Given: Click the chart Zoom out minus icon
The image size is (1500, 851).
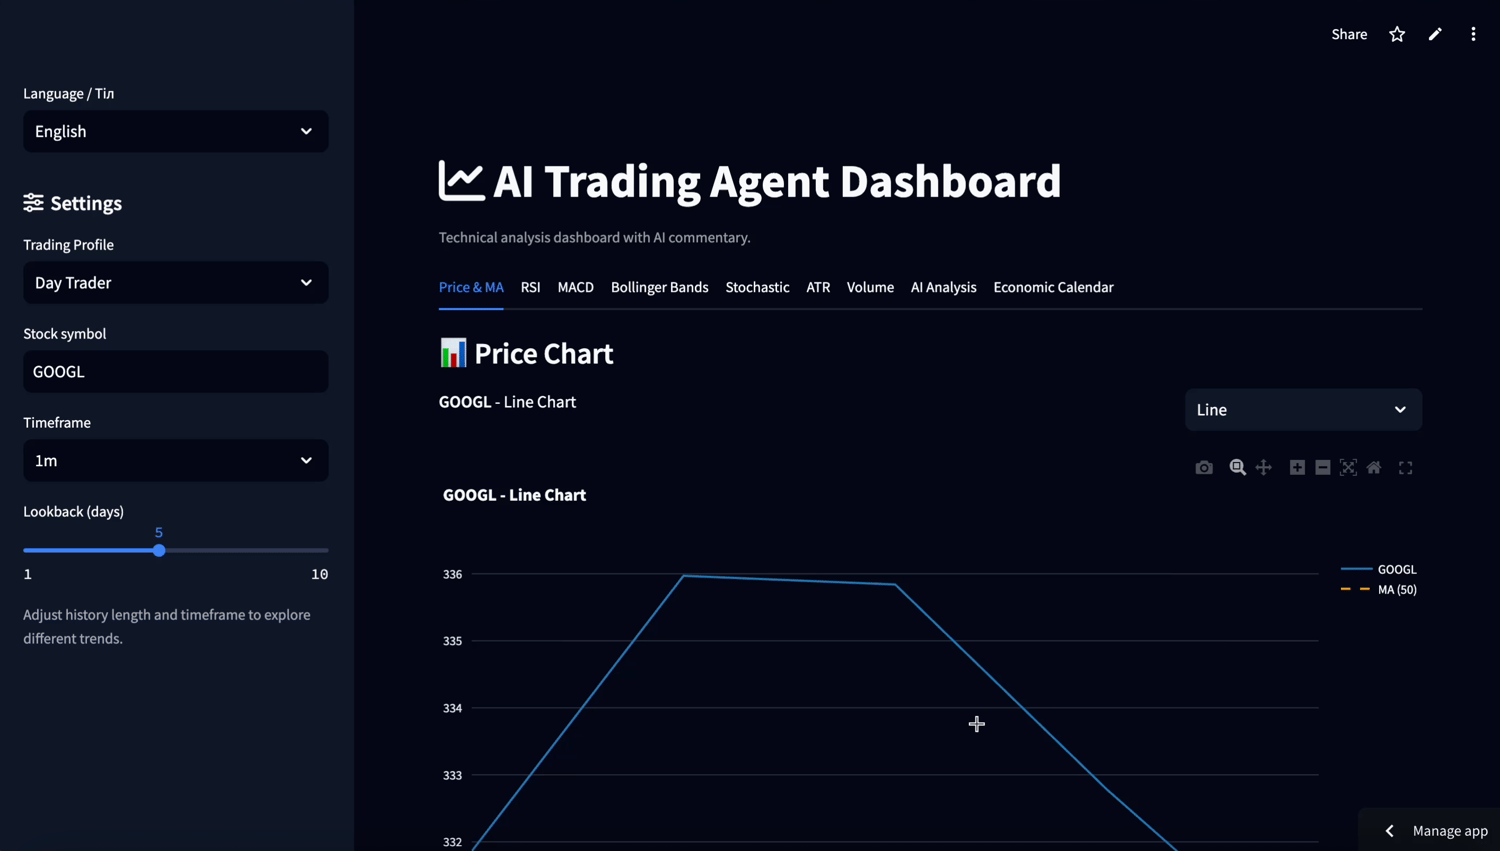Looking at the screenshot, I should [x=1323, y=468].
